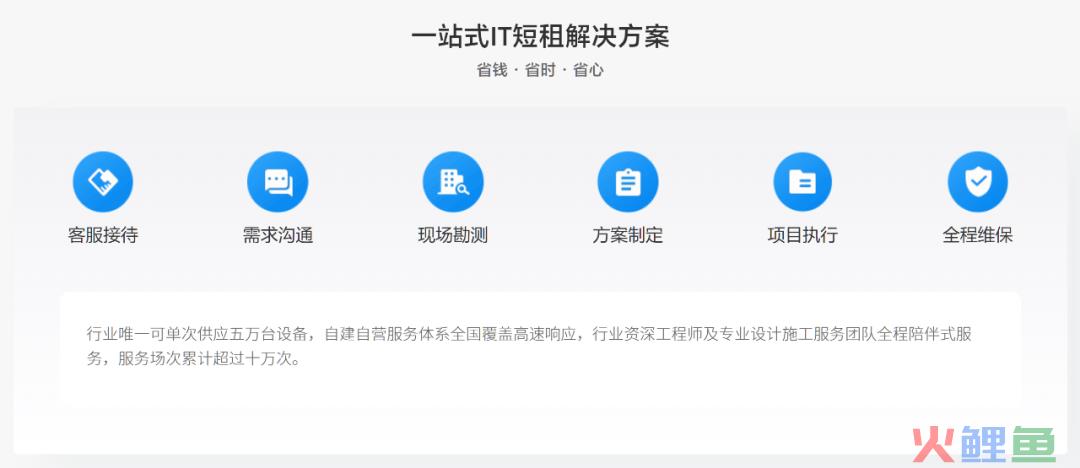Select the 方案制定 label
The height and width of the screenshot is (468, 1080).
click(x=627, y=235)
